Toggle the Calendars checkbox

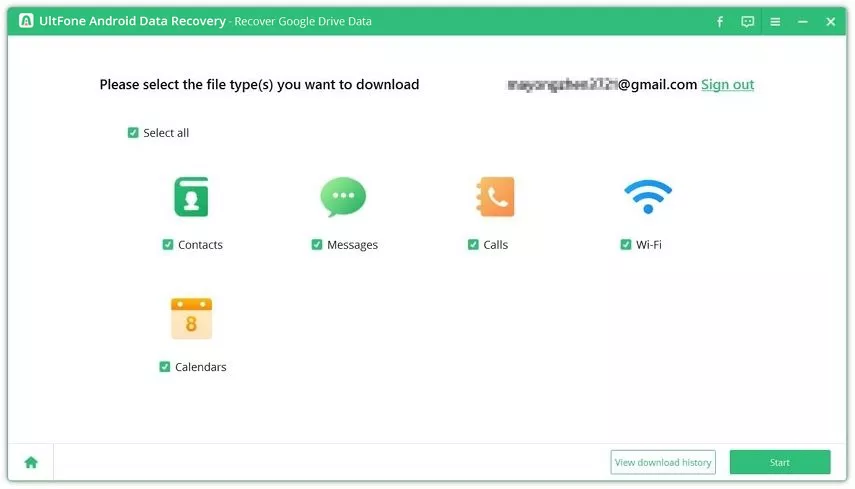pos(165,367)
